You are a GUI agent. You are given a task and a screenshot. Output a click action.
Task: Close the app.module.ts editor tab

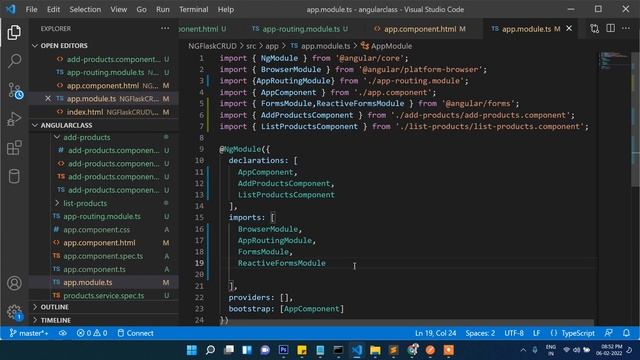569,29
